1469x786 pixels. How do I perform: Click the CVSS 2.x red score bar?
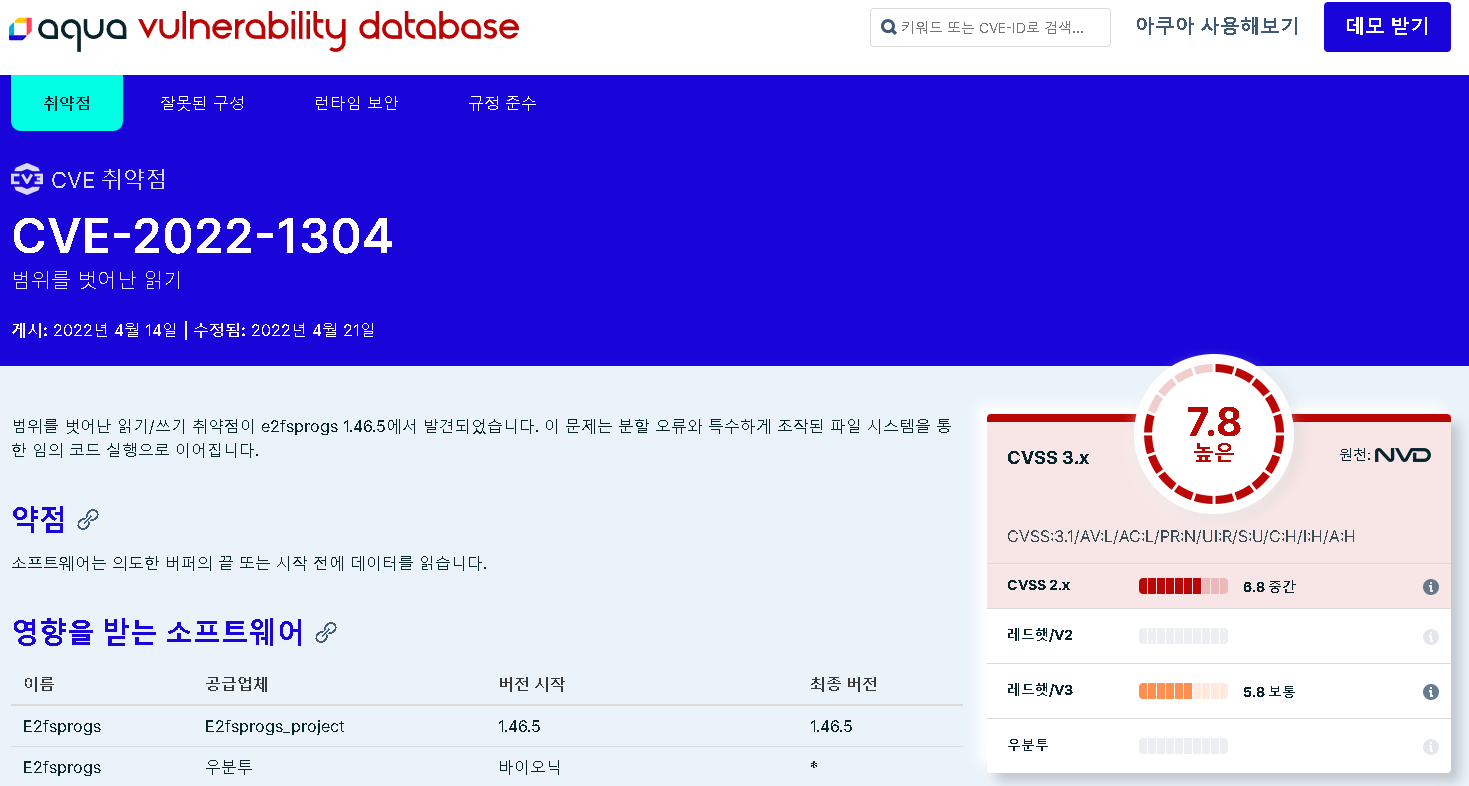1183,586
